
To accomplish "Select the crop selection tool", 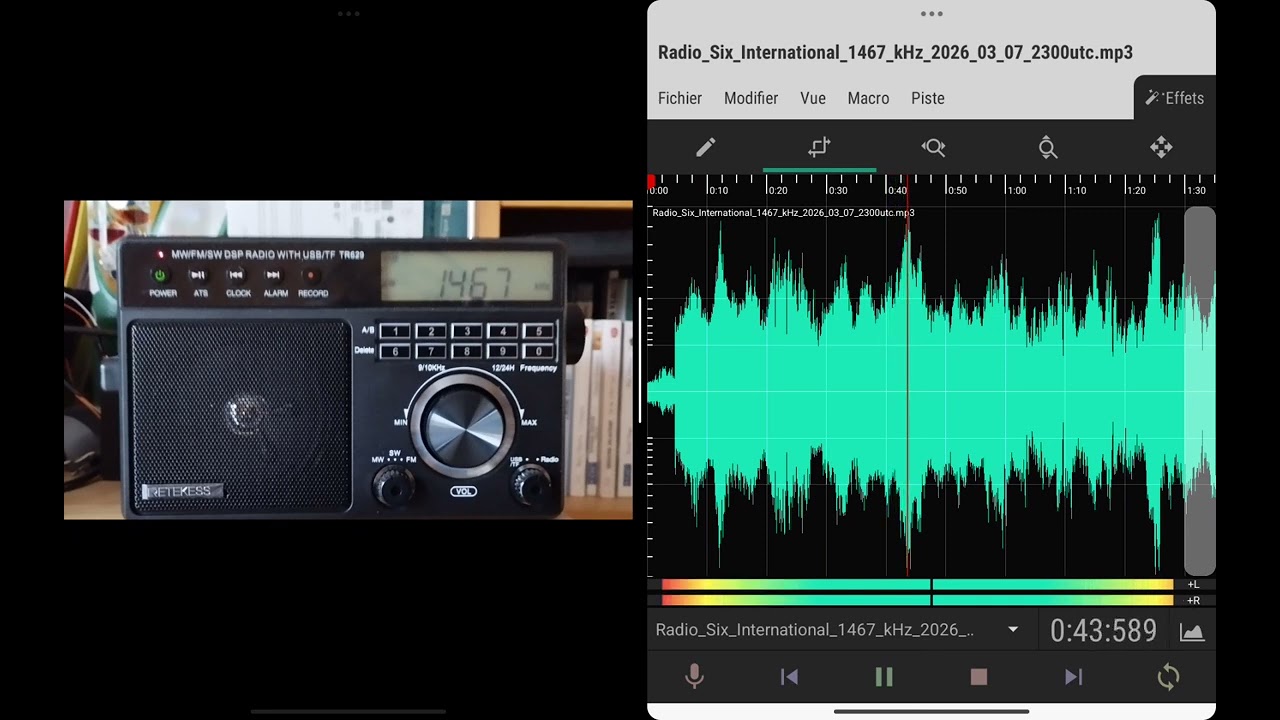I will click(x=819, y=148).
